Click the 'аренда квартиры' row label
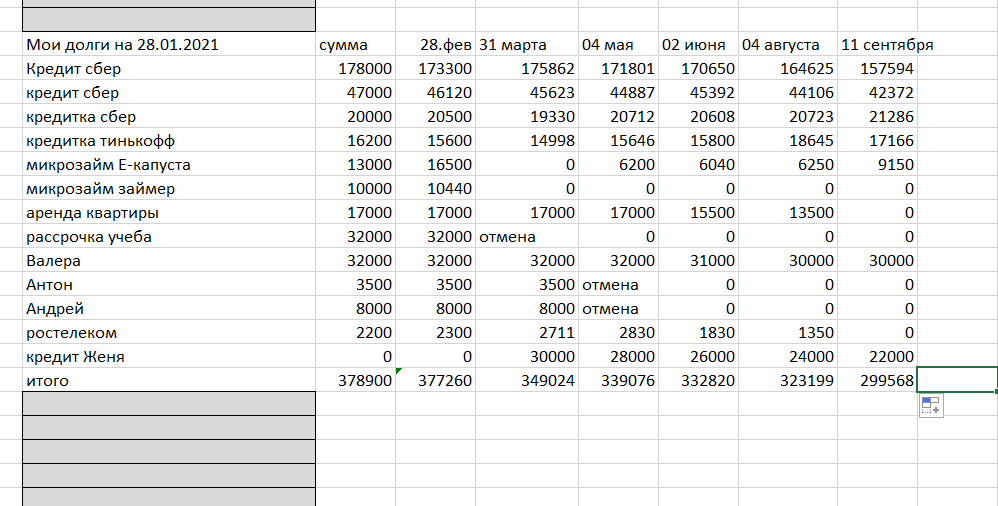The image size is (998, 506). pyautogui.click(x=169, y=213)
